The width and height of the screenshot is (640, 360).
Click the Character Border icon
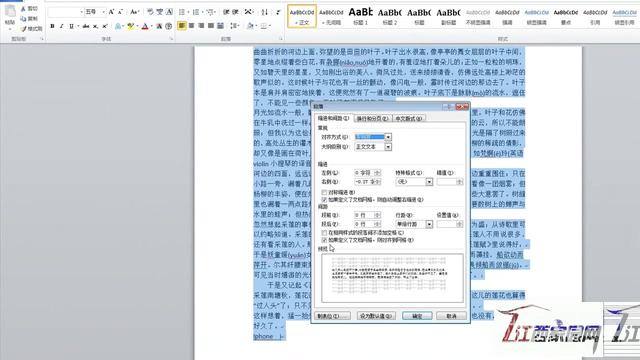[169, 12]
